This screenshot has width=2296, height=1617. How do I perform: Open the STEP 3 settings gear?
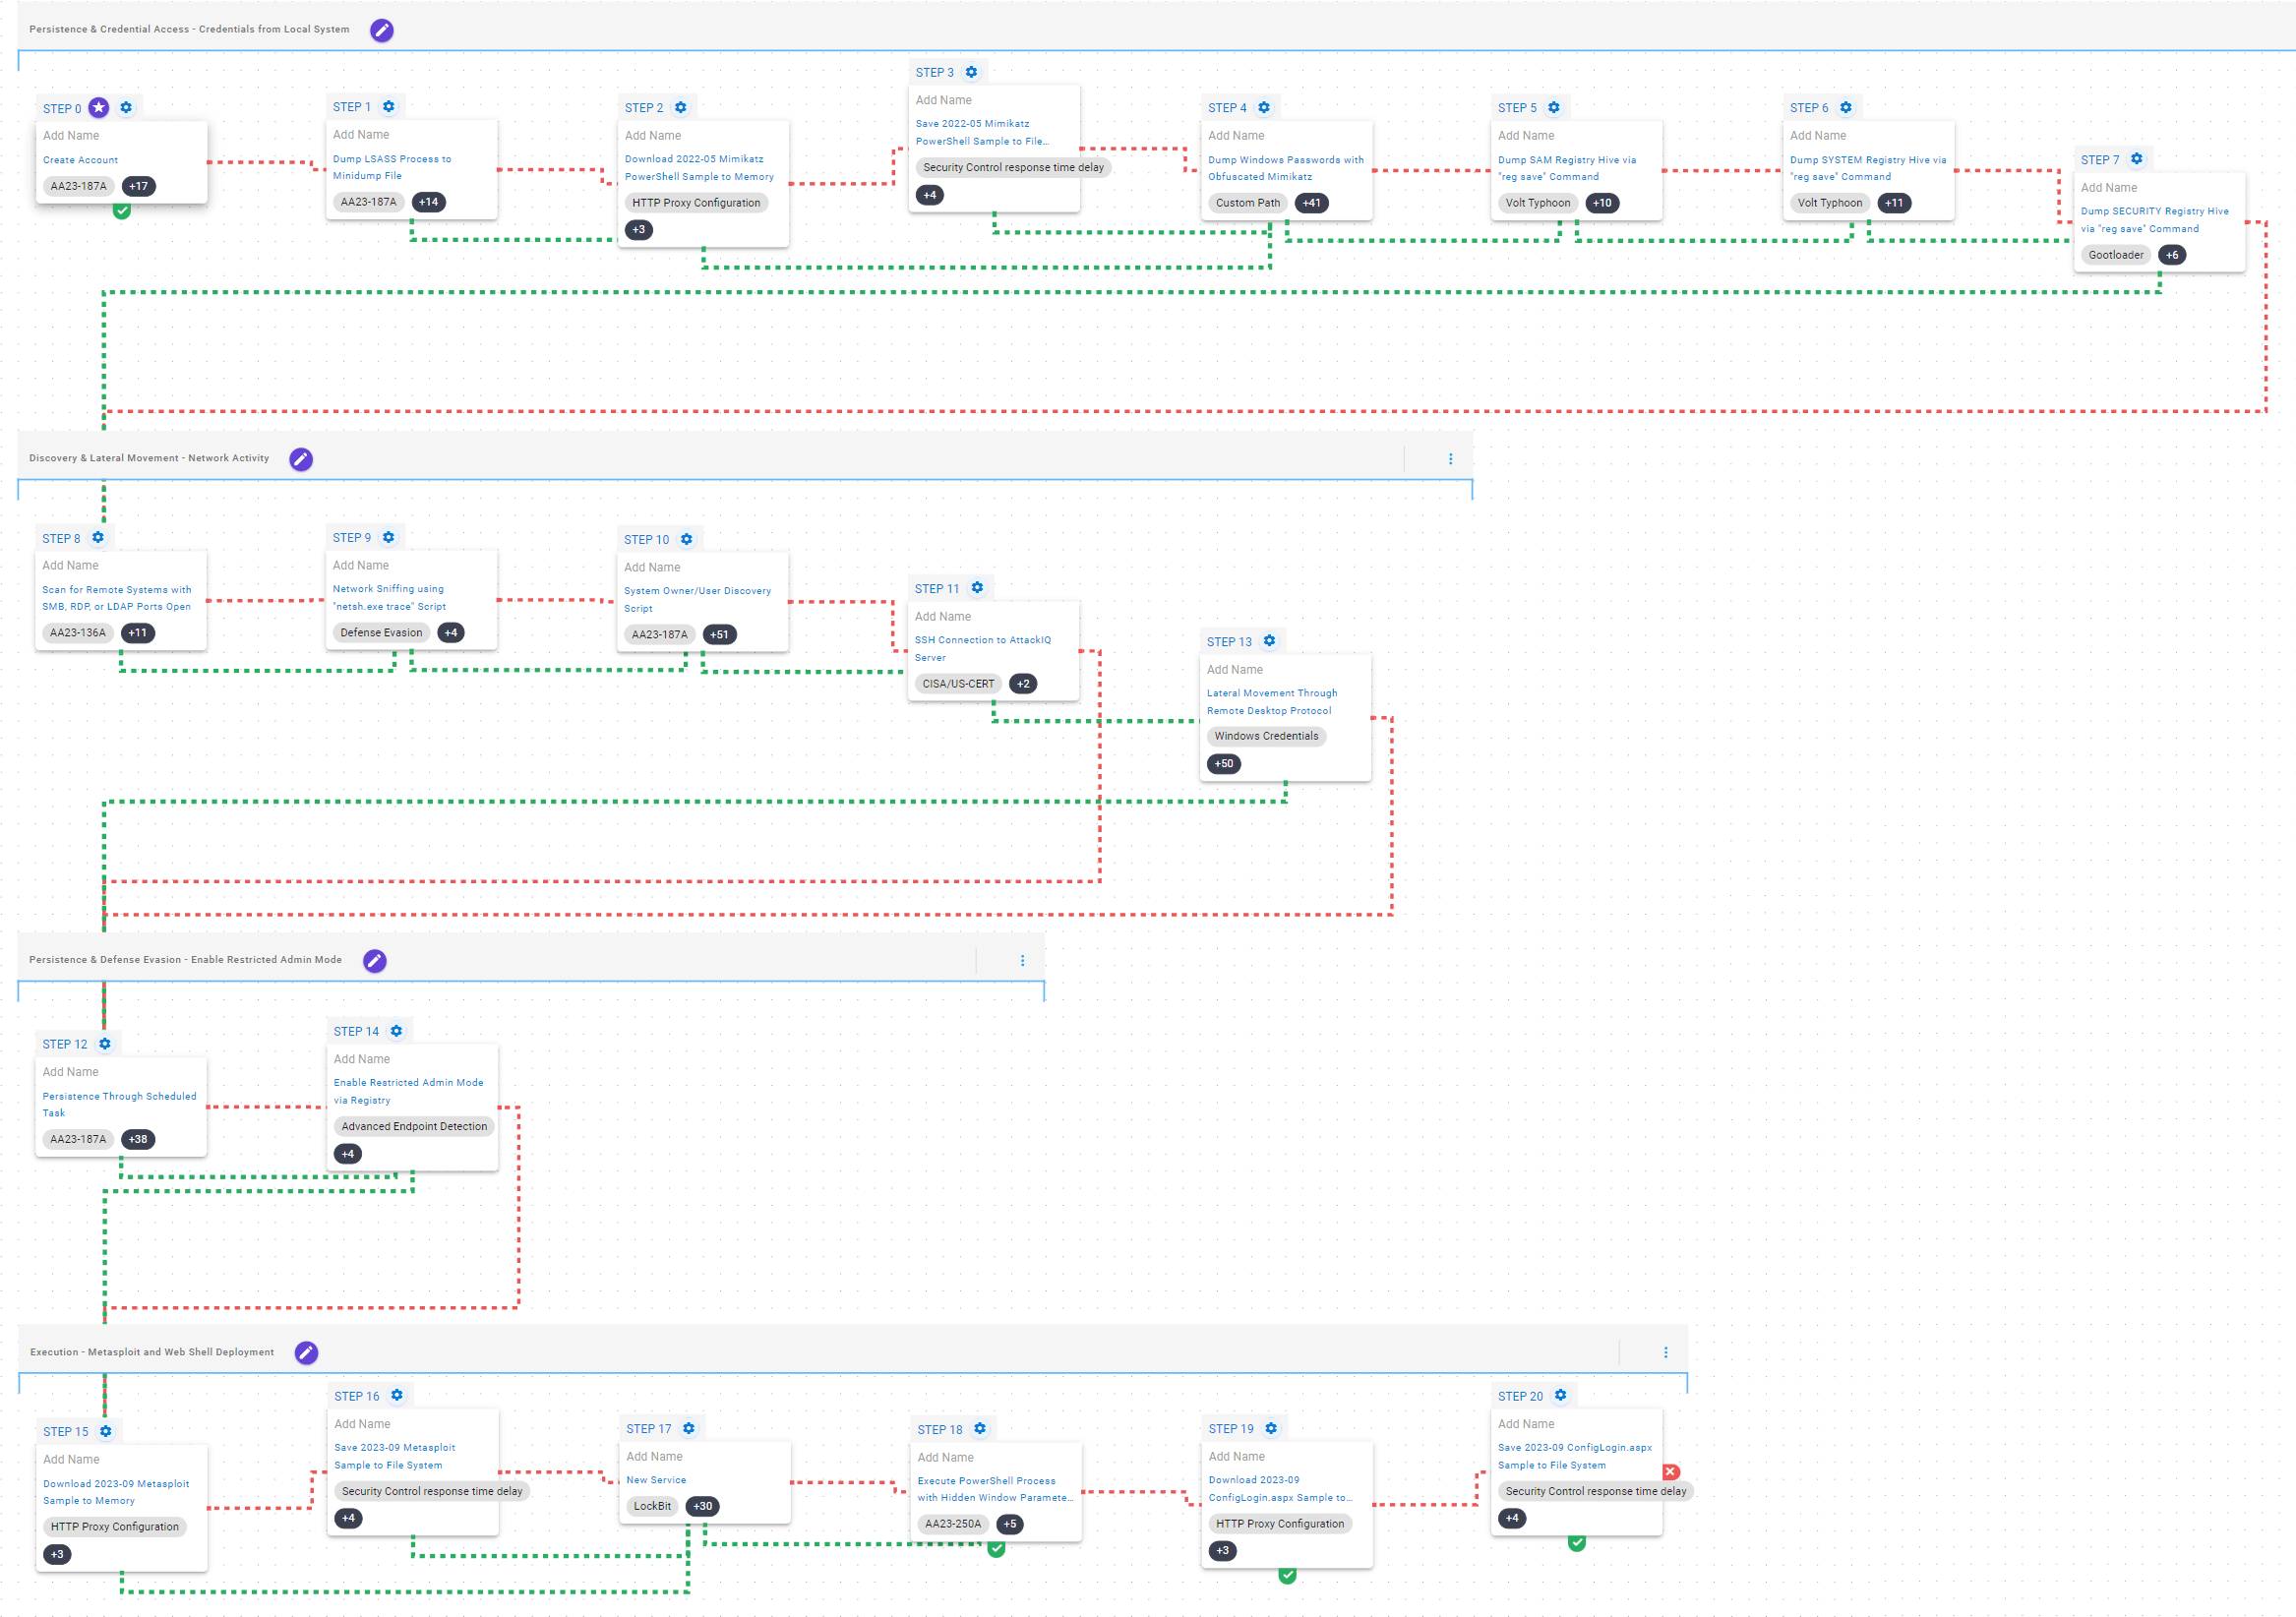pos(971,72)
